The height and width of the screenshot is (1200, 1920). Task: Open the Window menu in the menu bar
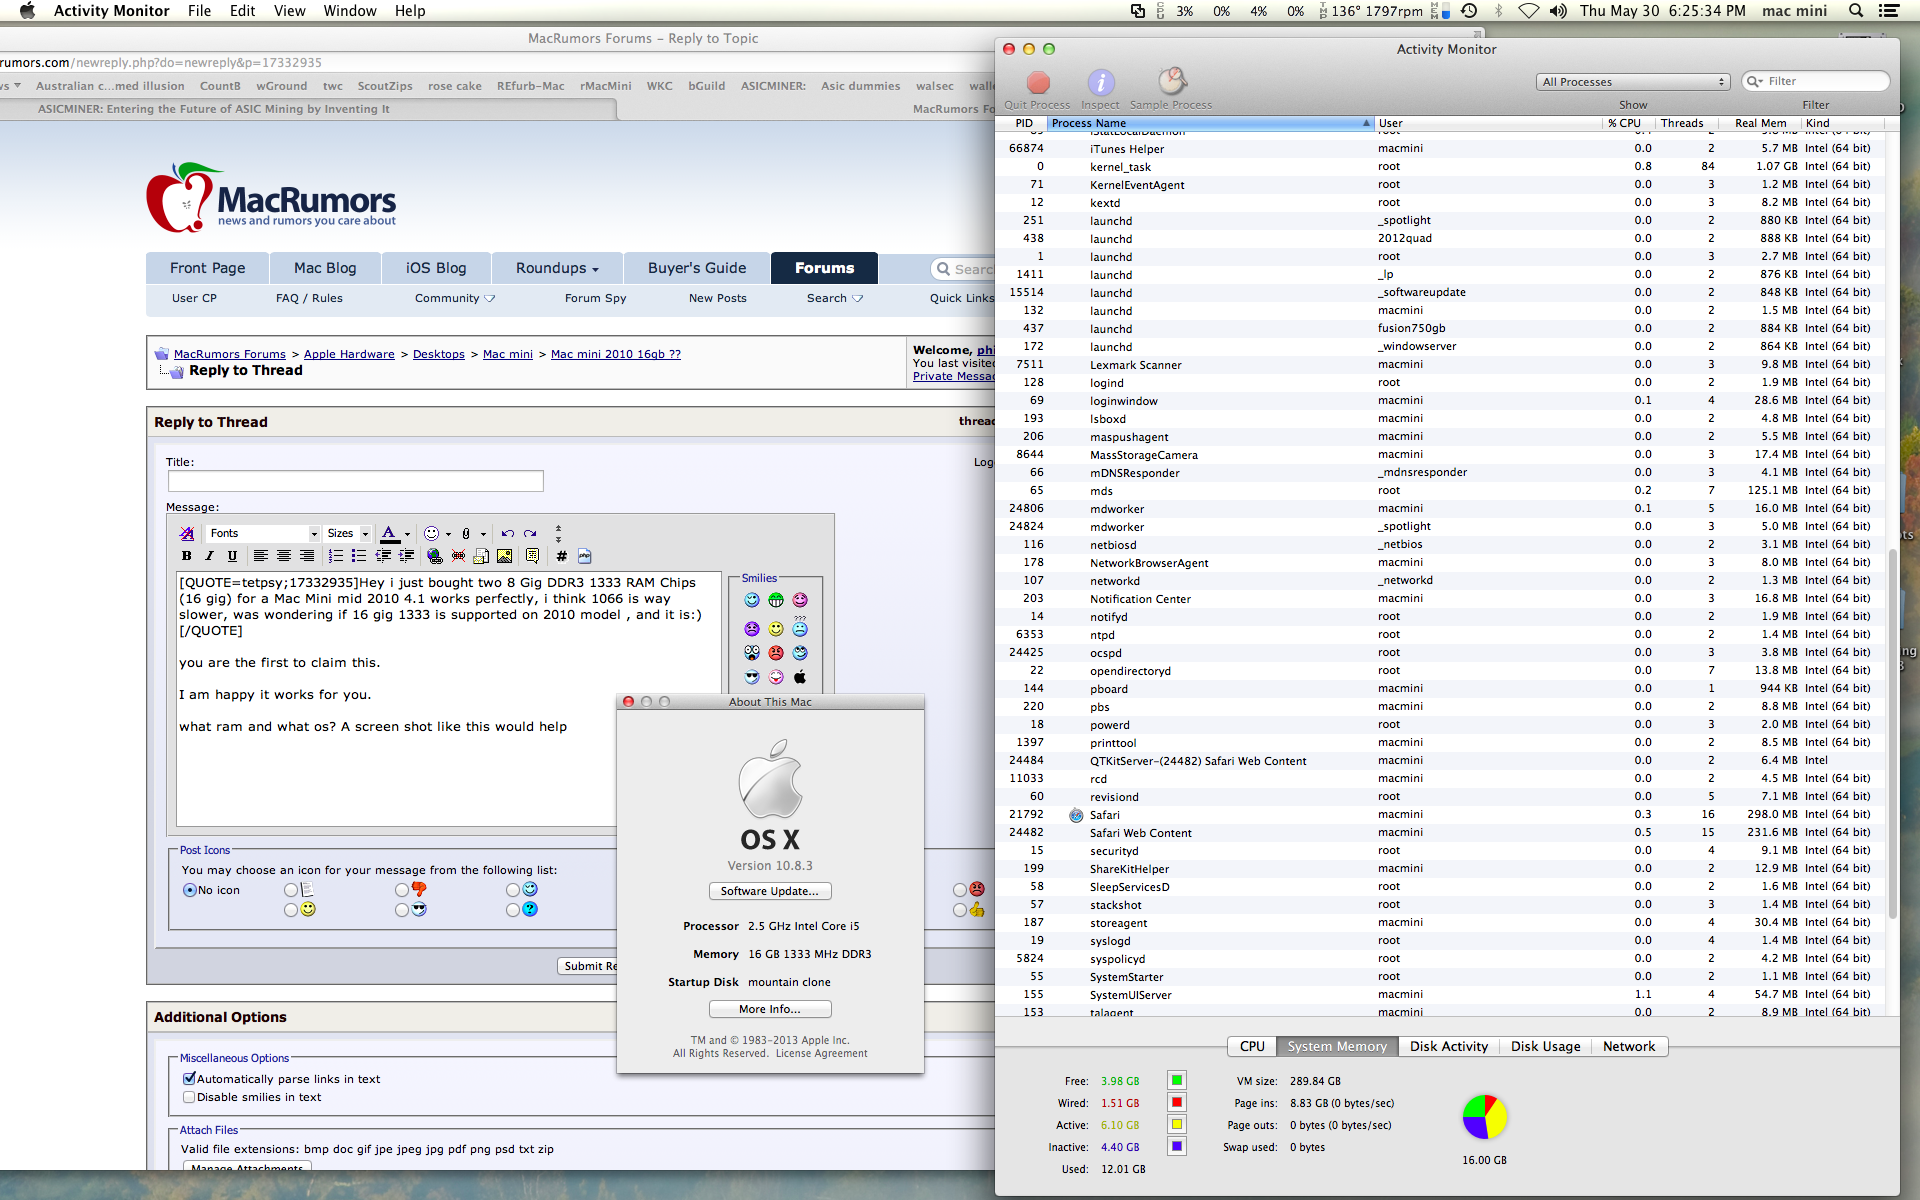tap(349, 11)
